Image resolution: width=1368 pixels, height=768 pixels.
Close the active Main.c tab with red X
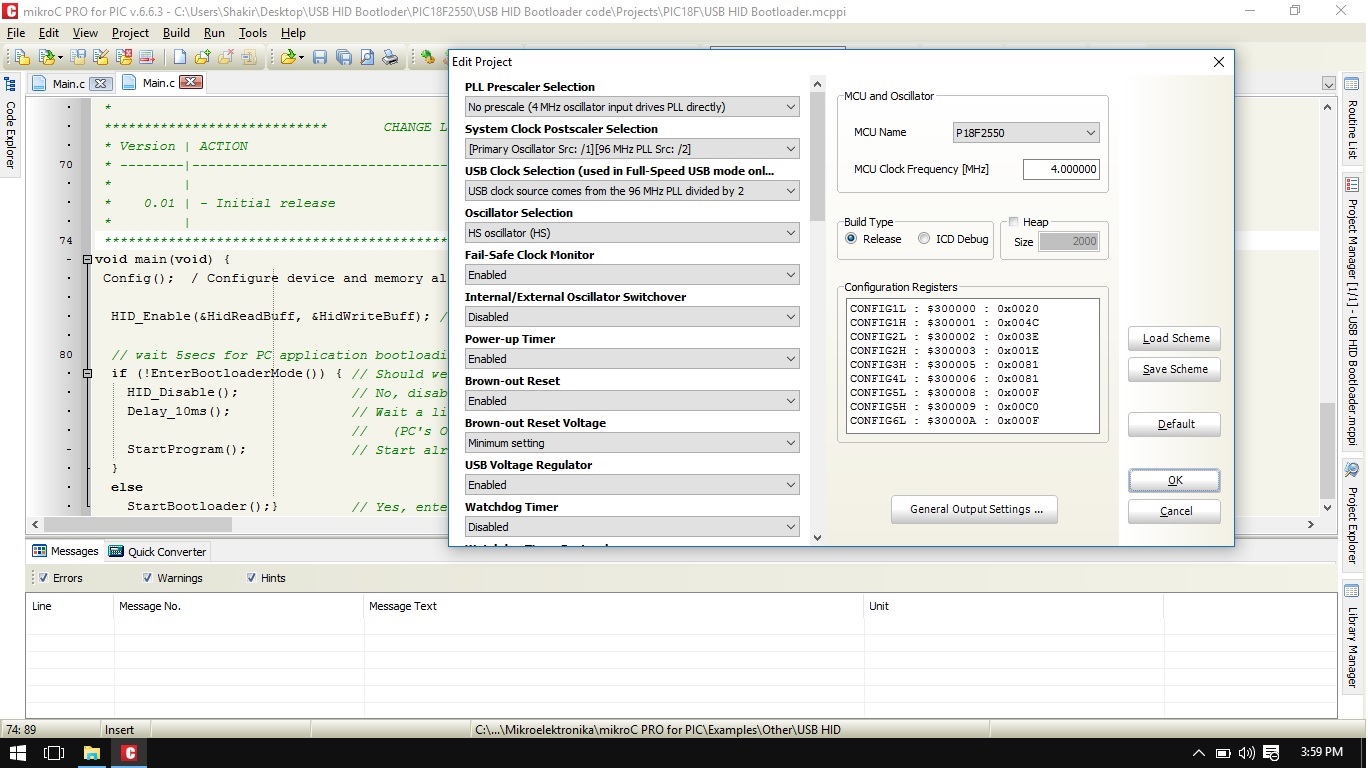click(190, 82)
